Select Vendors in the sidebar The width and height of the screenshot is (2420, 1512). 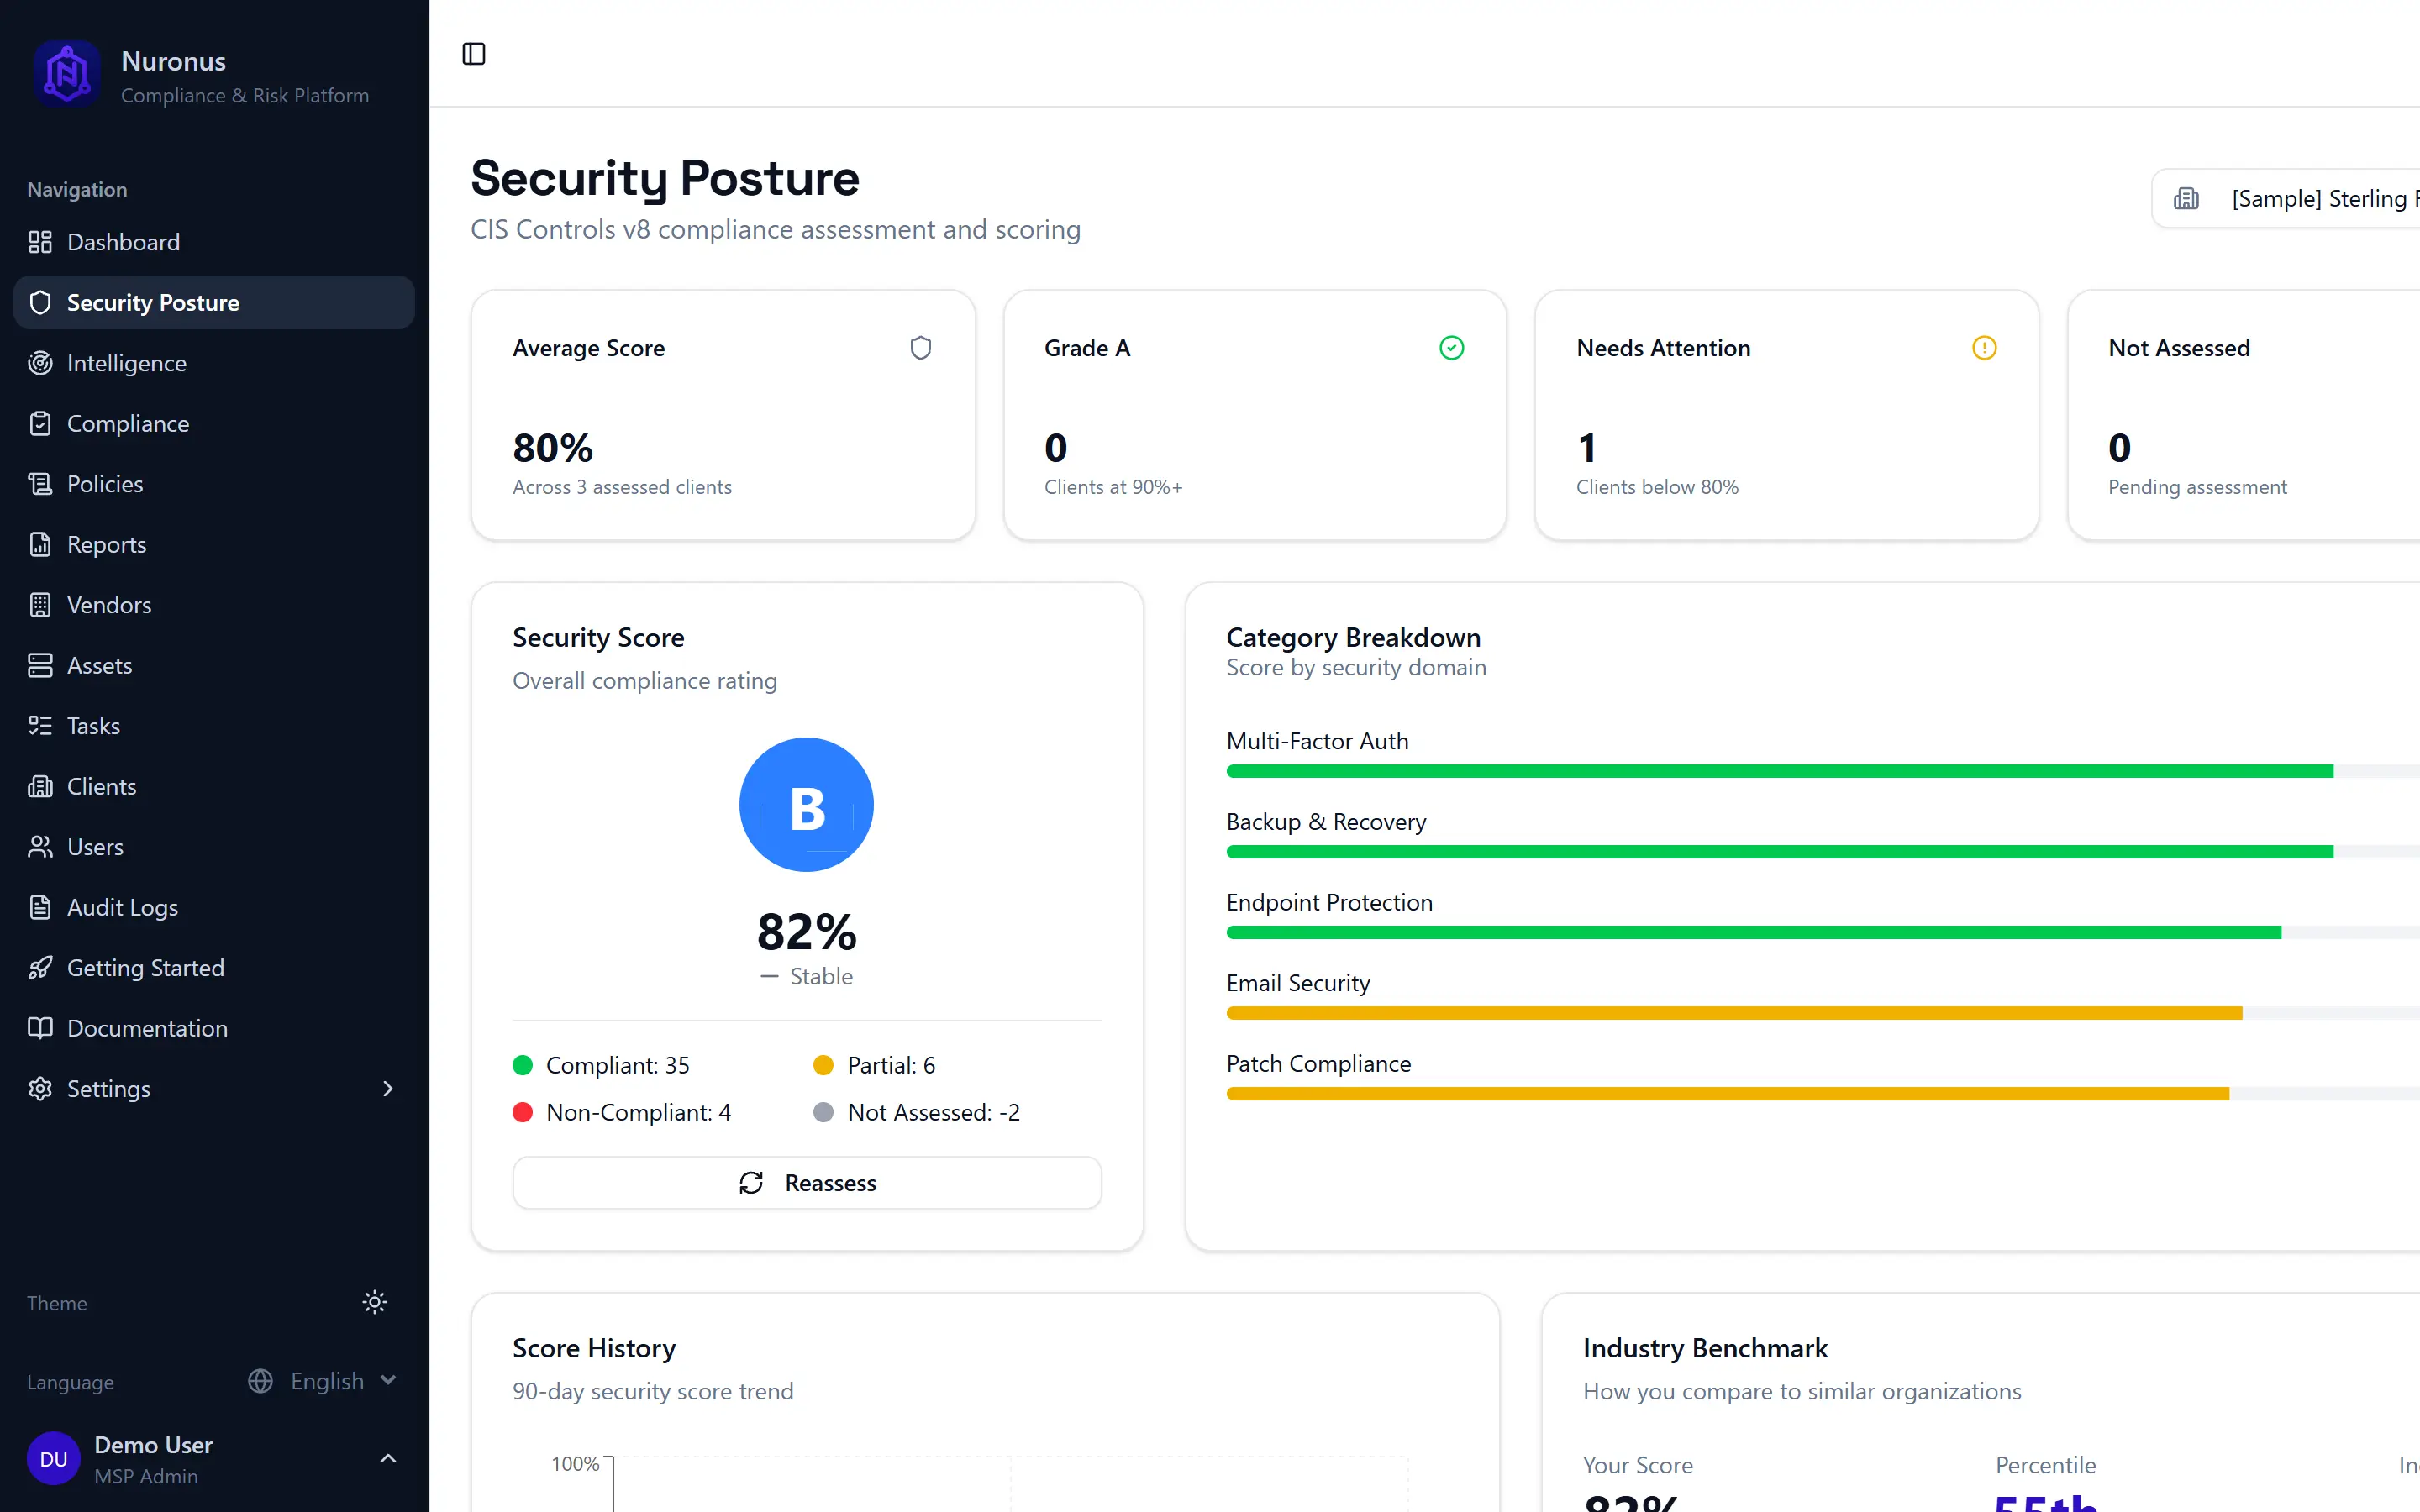[214, 605]
